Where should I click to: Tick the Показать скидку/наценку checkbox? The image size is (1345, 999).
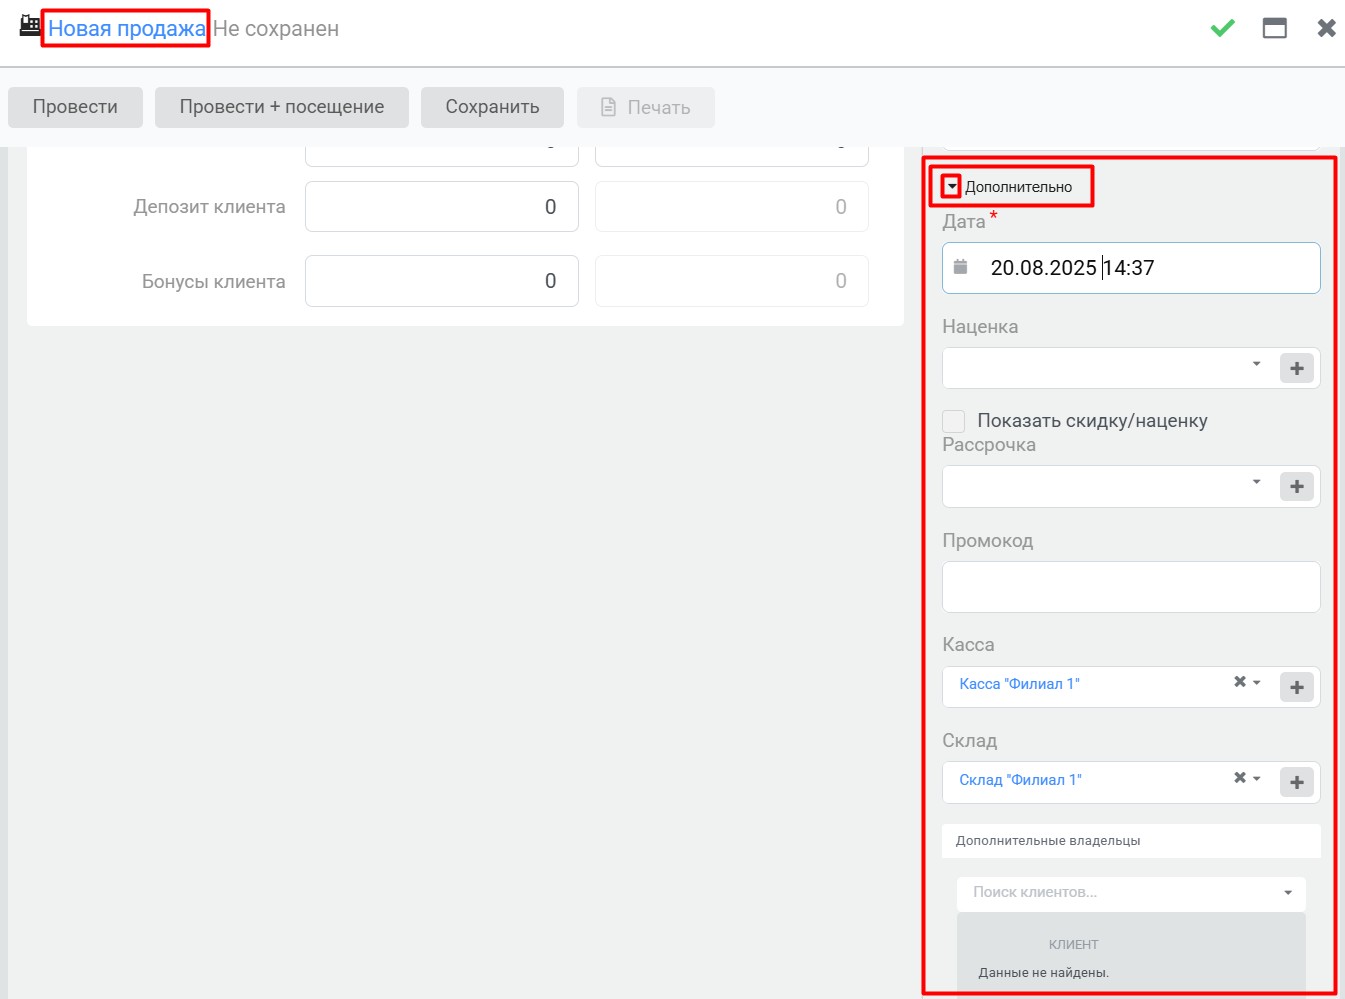point(954,421)
